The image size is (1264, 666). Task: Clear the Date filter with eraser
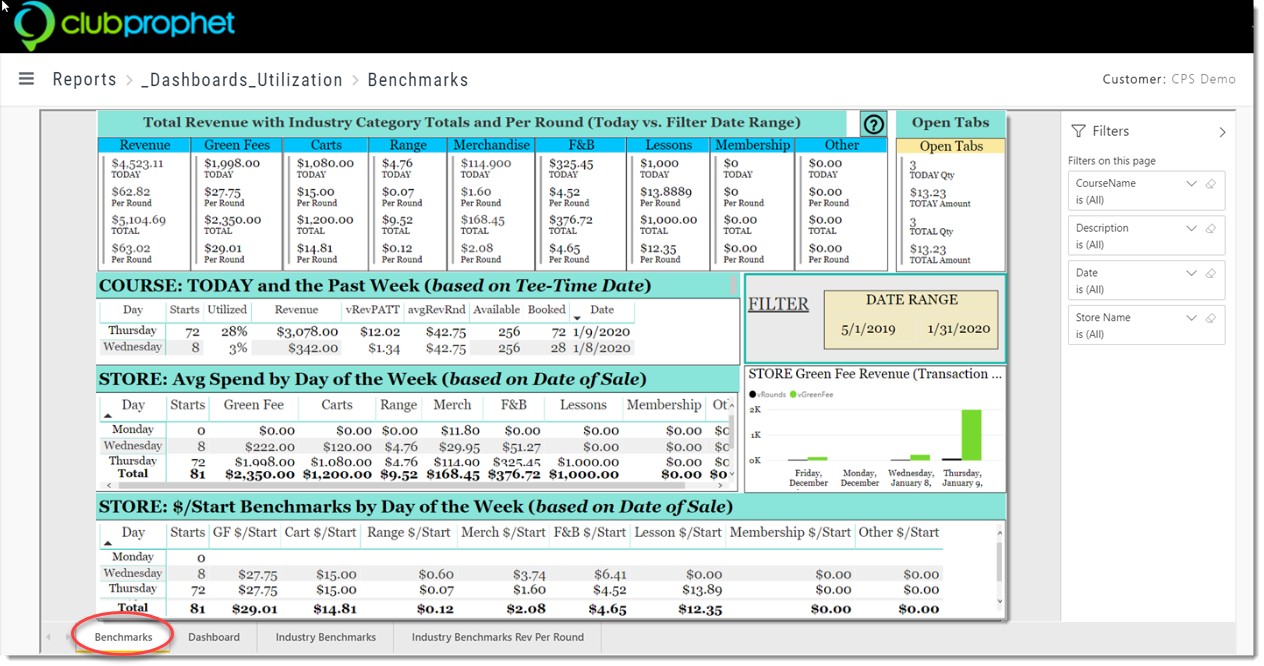click(1210, 273)
